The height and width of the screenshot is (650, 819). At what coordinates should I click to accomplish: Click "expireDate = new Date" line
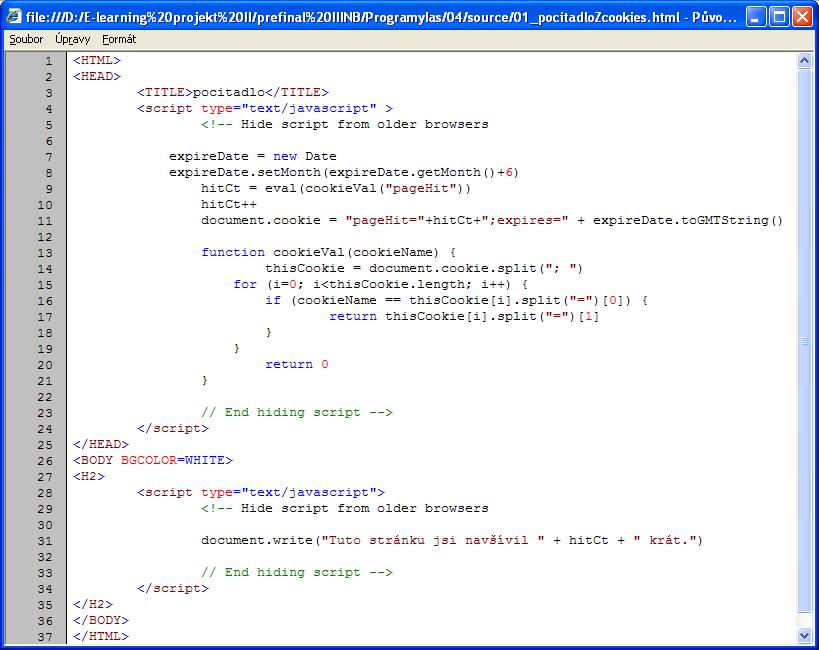pyautogui.click(x=253, y=156)
